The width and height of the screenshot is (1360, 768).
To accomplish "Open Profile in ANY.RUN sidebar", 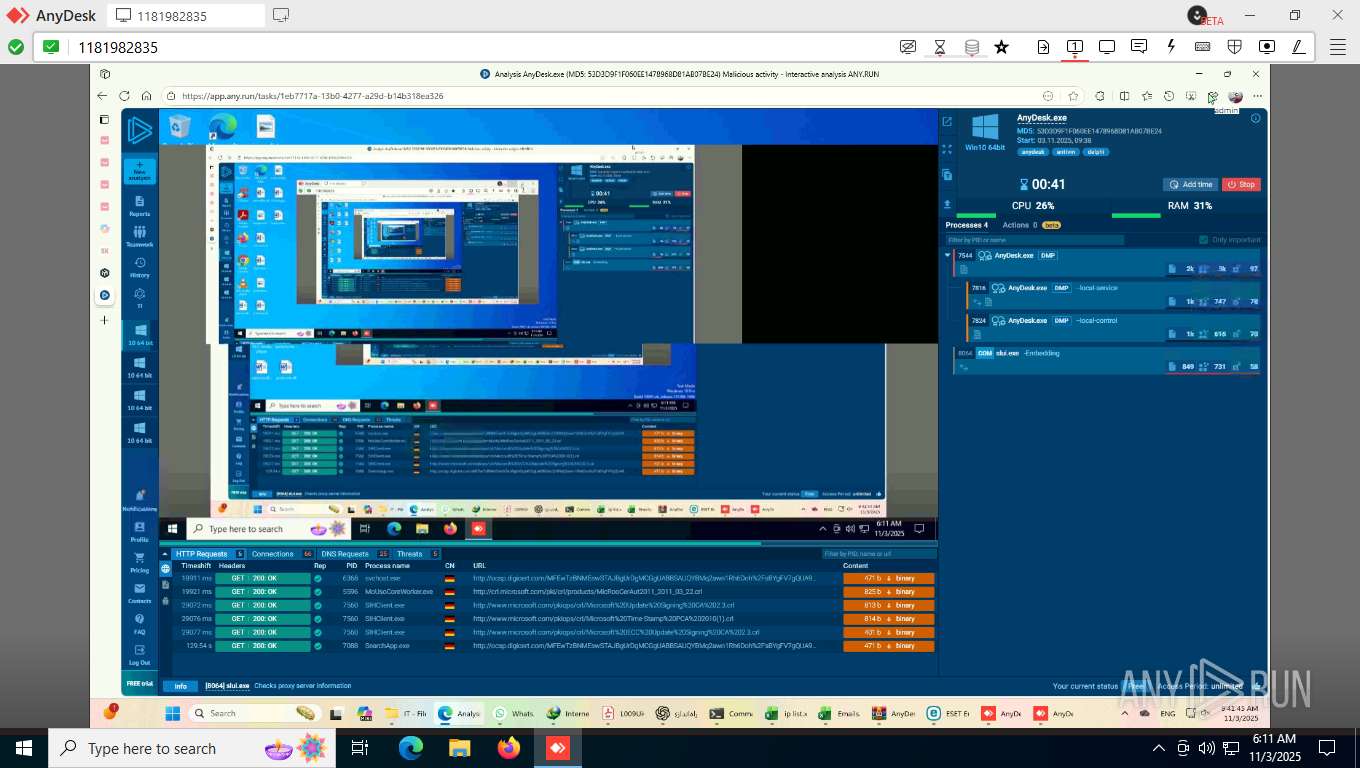I will point(140,531).
